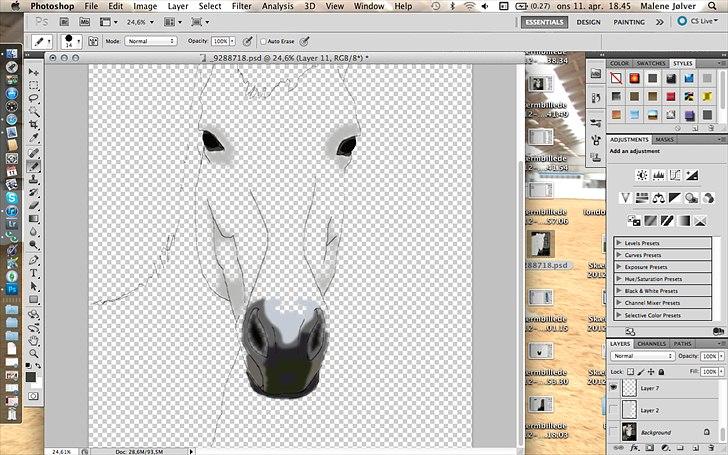This screenshot has height=455, width=728.
Task: Switch to the Channels tab
Action: coord(651,343)
